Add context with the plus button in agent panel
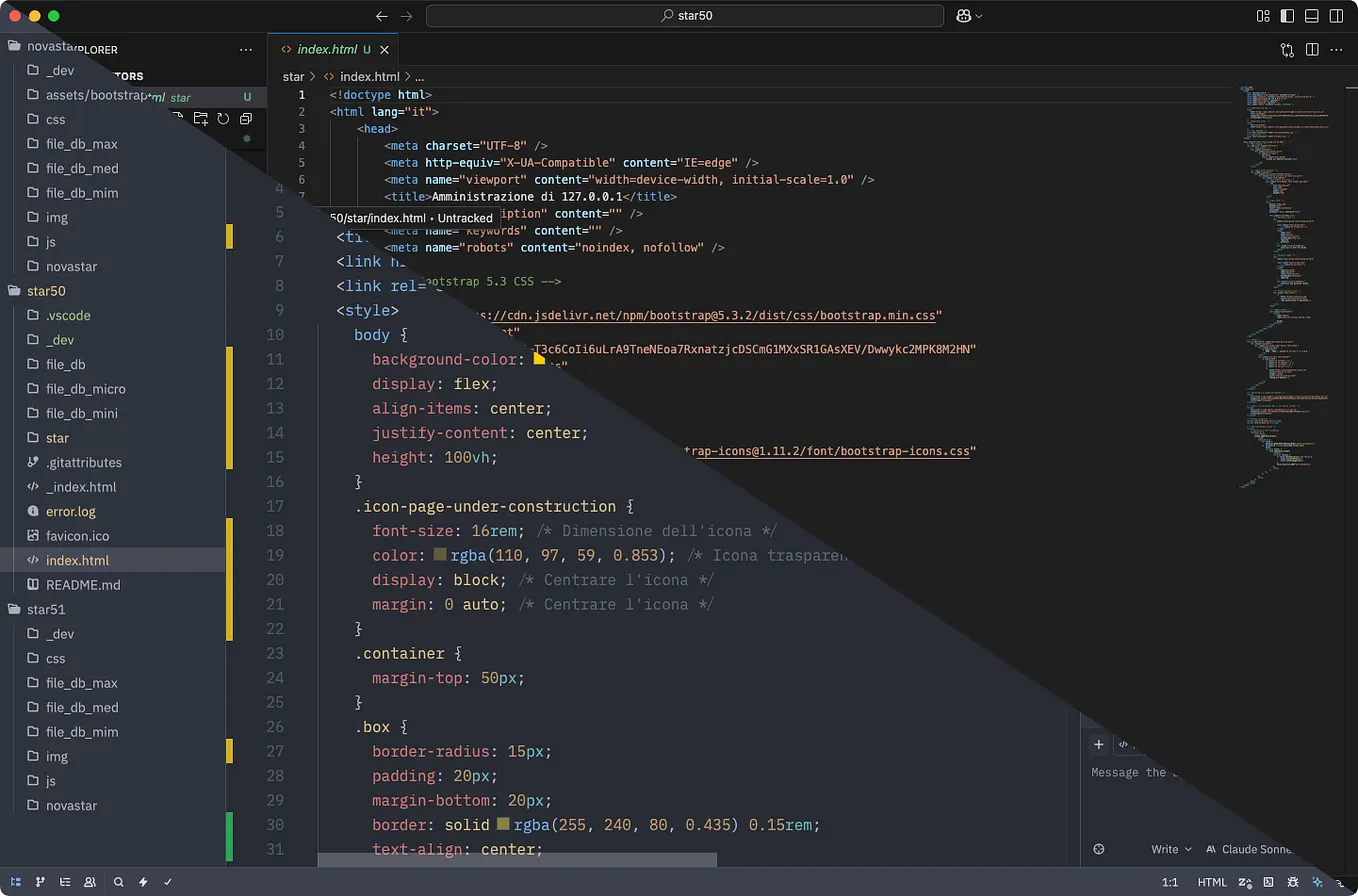Image resolution: width=1358 pixels, height=896 pixels. 1099,744
